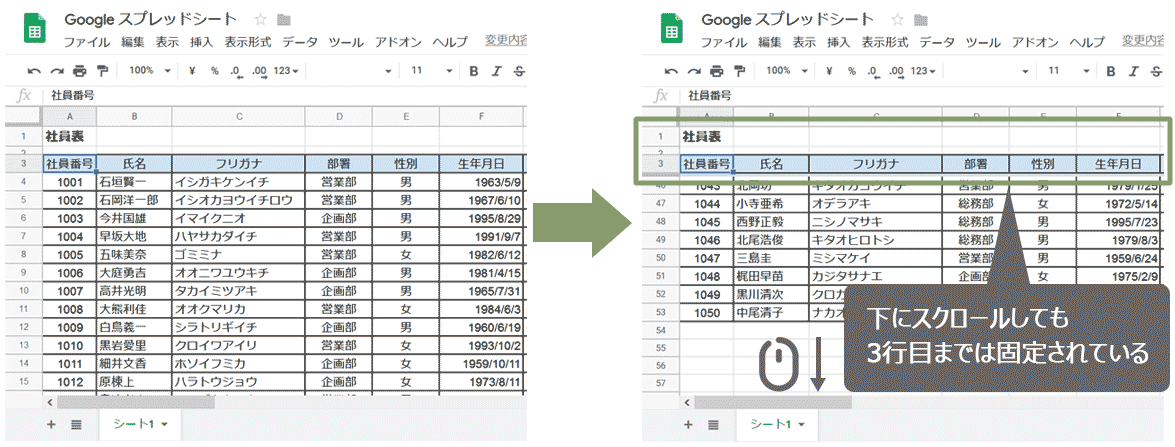Open the データ menu in left spreadsheet
Image resolution: width=1175 pixels, height=447 pixels.
pos(301,42)
